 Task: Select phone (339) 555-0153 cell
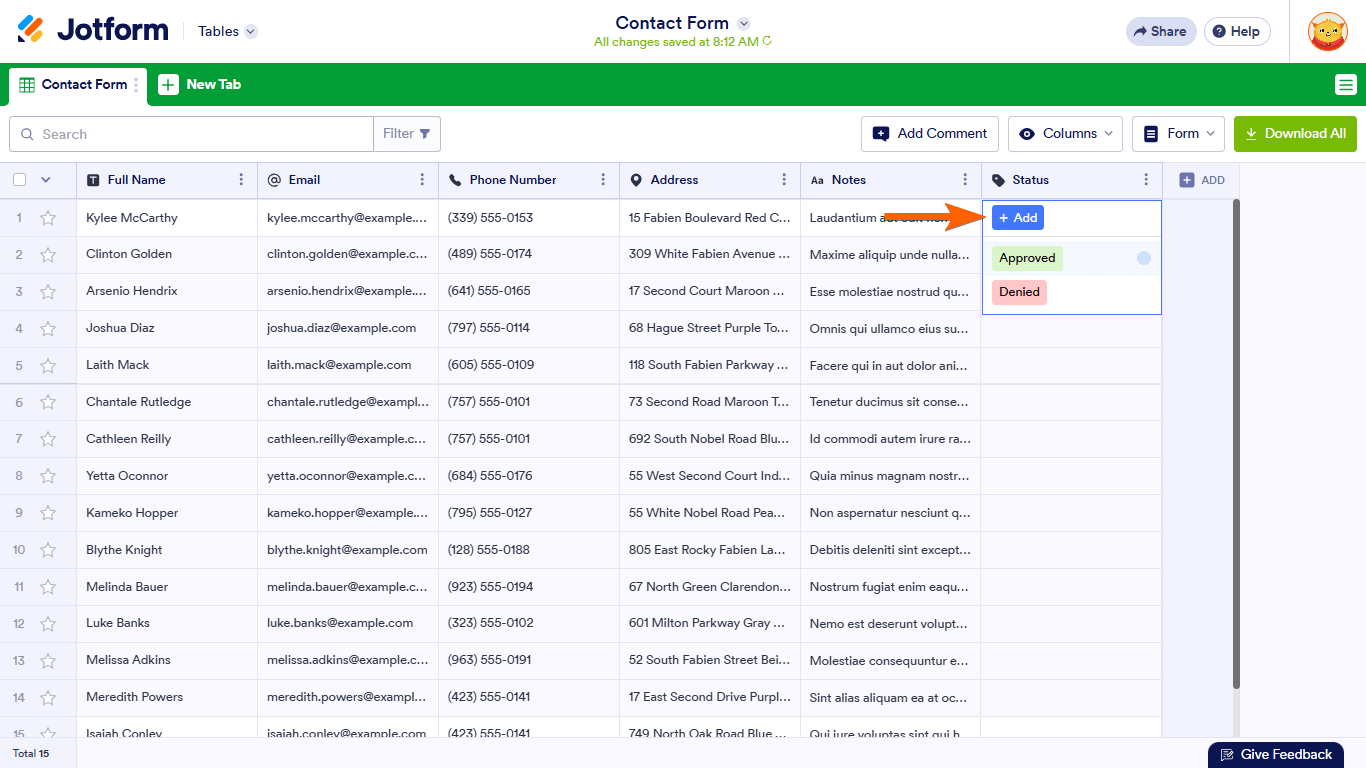(x=529, y=218)
